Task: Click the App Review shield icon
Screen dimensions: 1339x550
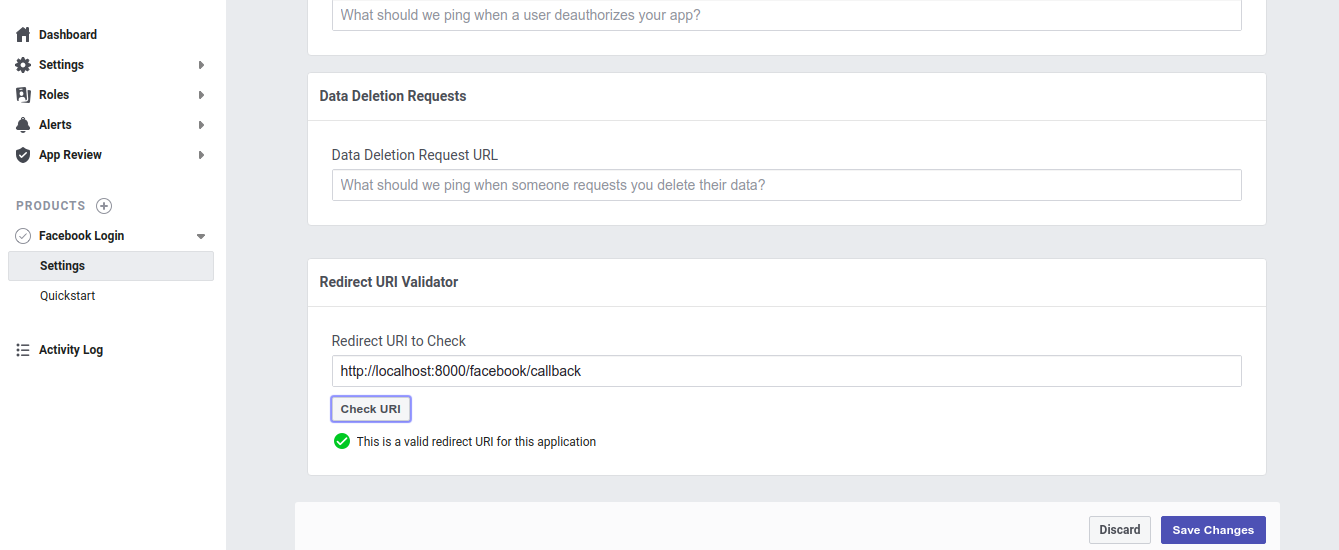Action: (23, 155)
